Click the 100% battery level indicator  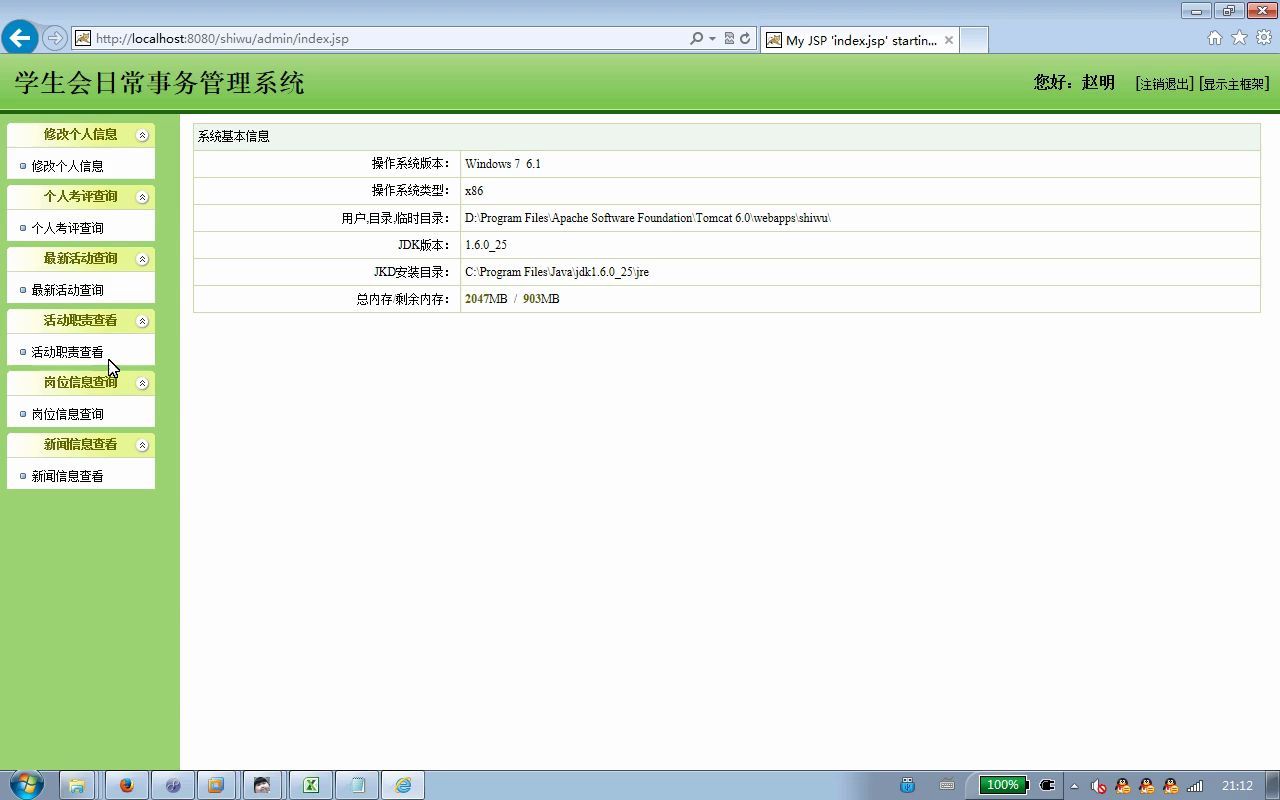[x=1003, y=785]
